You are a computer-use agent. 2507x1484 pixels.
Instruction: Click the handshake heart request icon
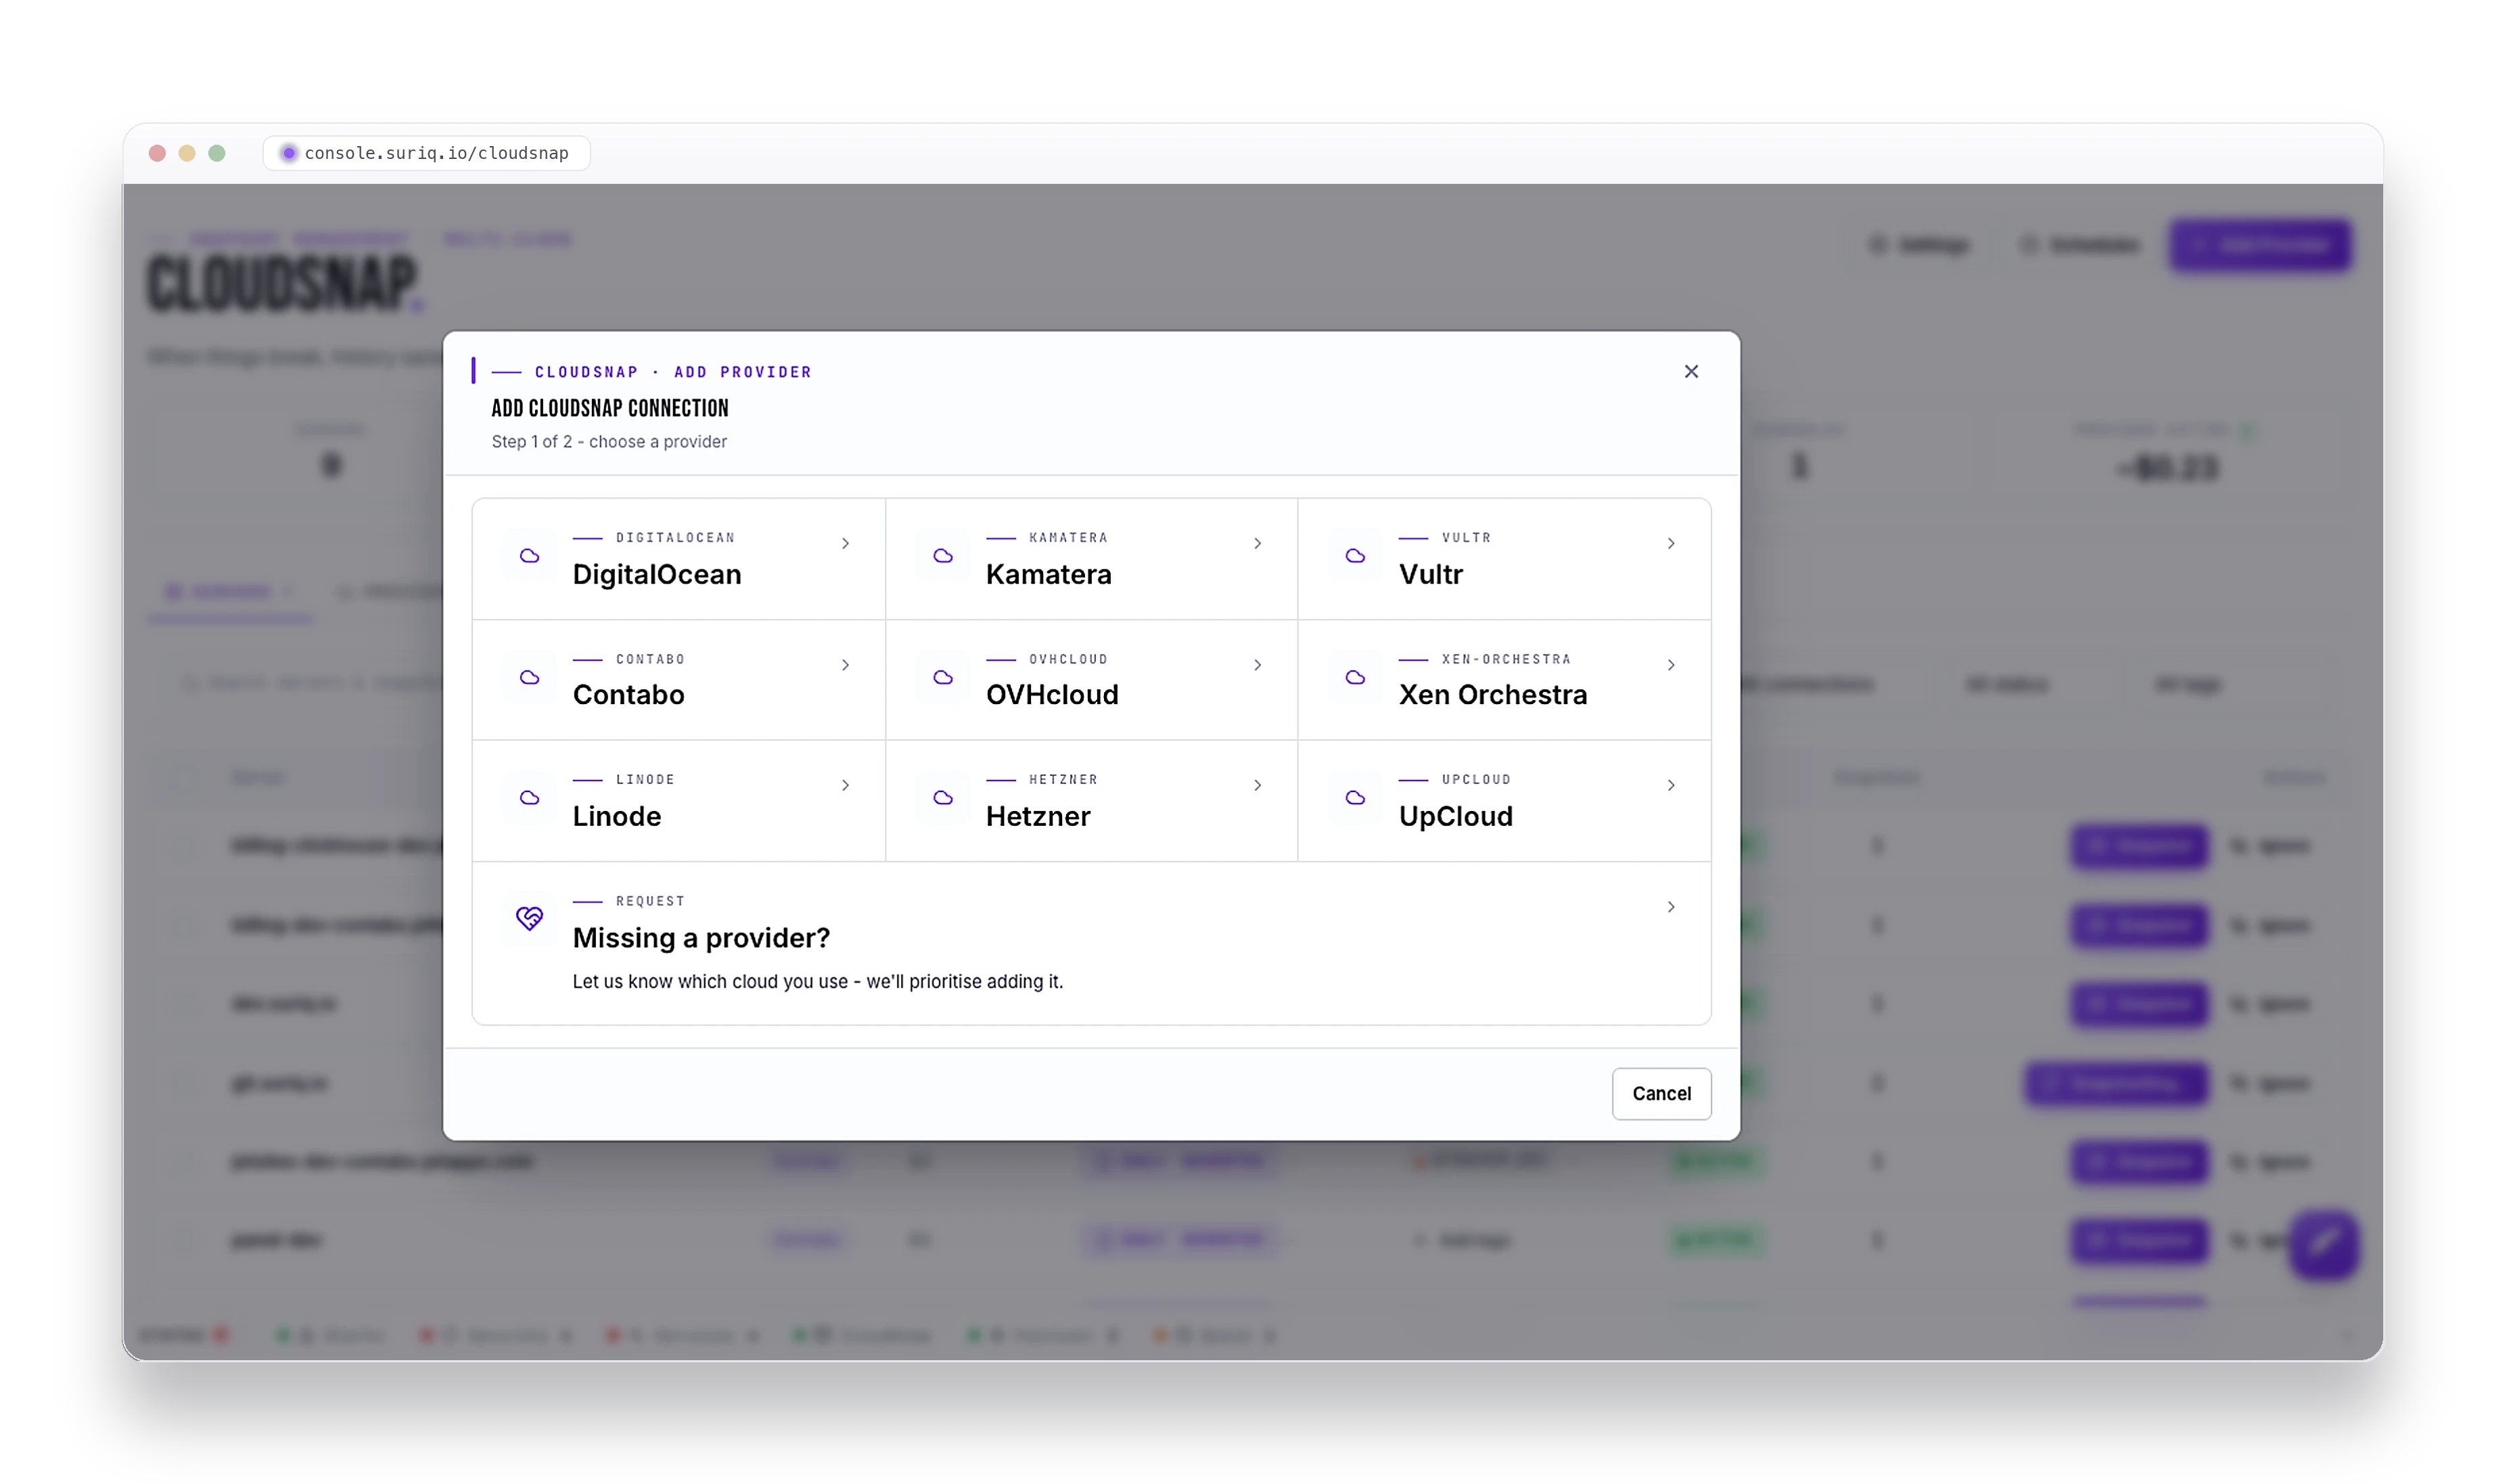click(x=530, y=918)
